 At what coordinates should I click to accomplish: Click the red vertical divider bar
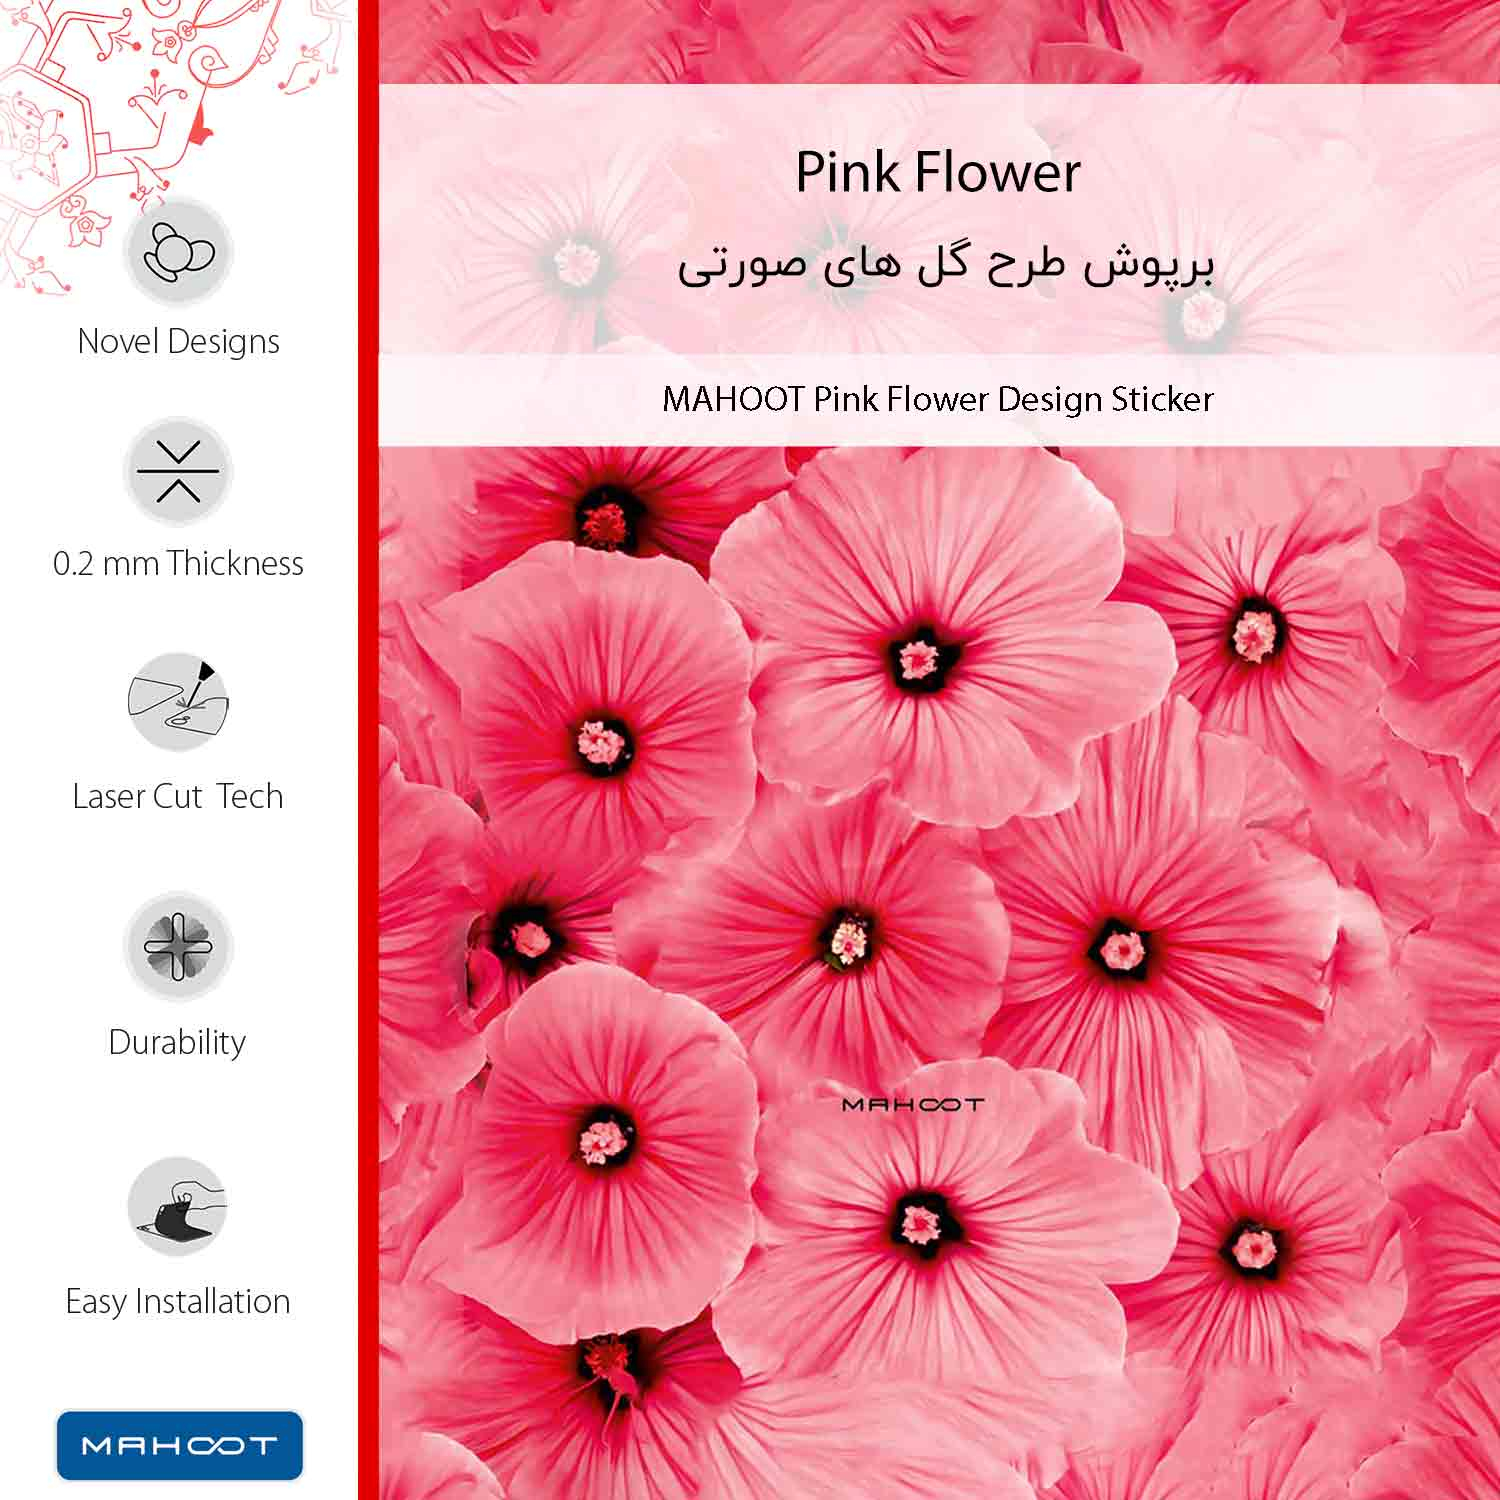click(368, 750)
